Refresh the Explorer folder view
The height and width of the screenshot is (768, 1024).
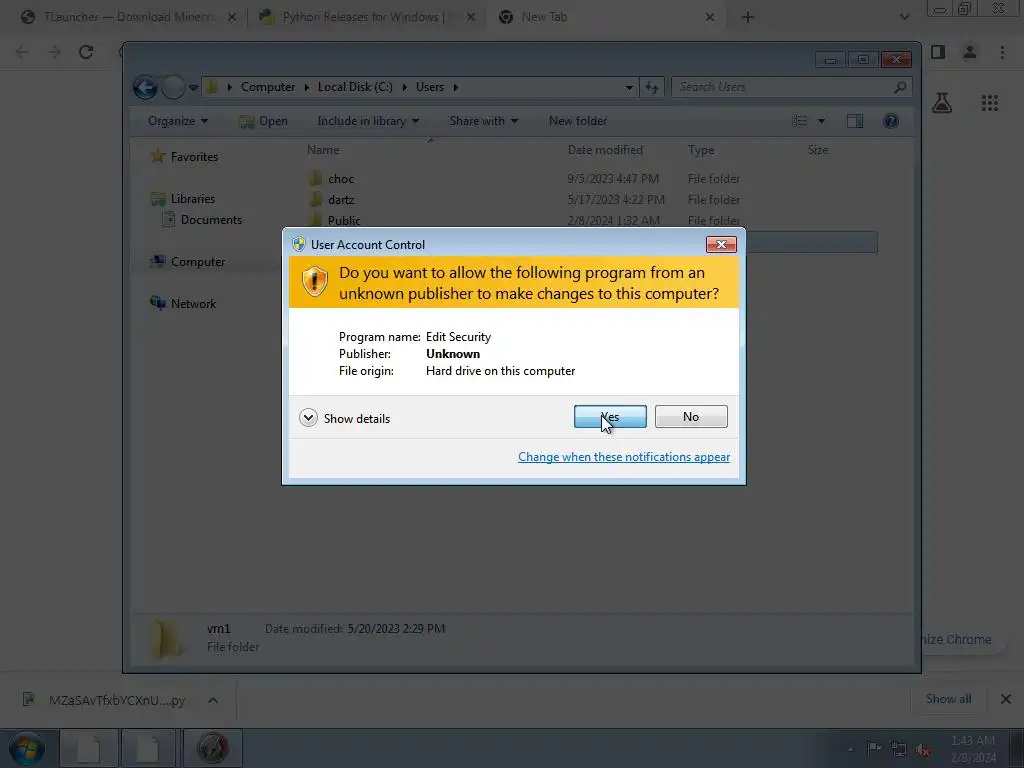click(x=652, y=88)
